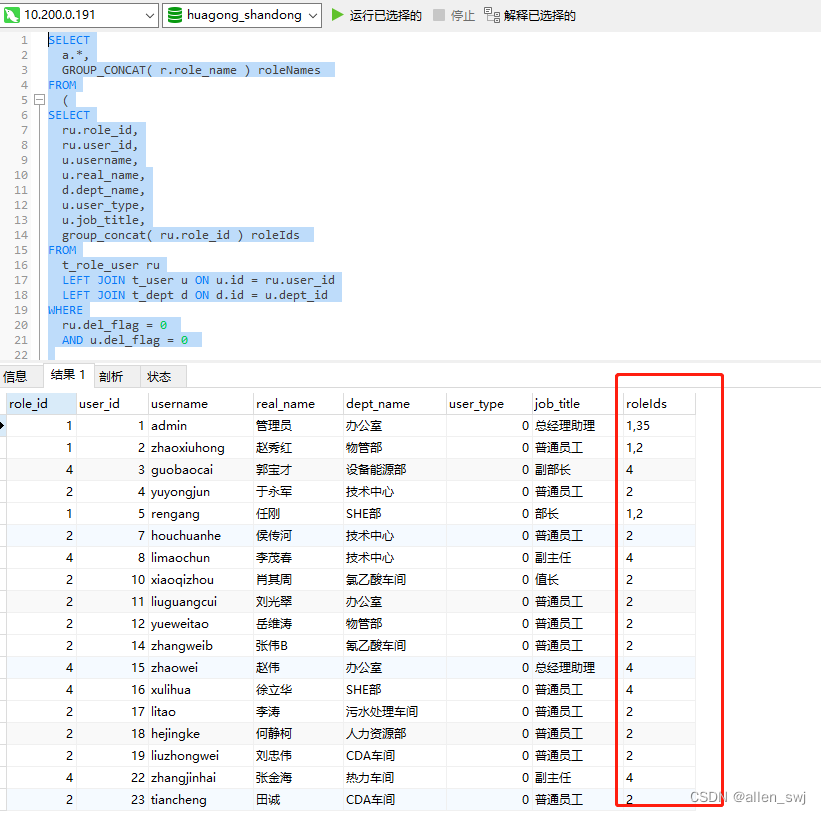Click line number 17 in editor gutter
Viewport: 821px width, 814px height.
point(21,280)
